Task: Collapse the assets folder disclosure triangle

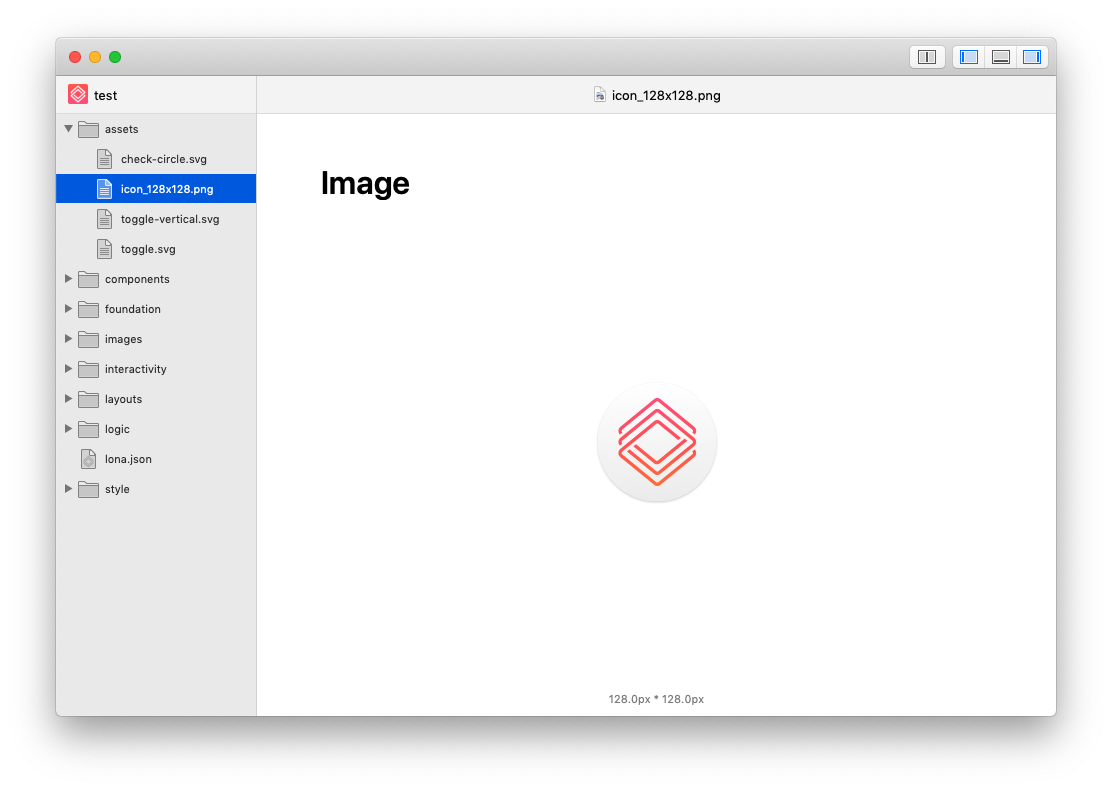Action: pyautogui.click(x=69, y=129)
